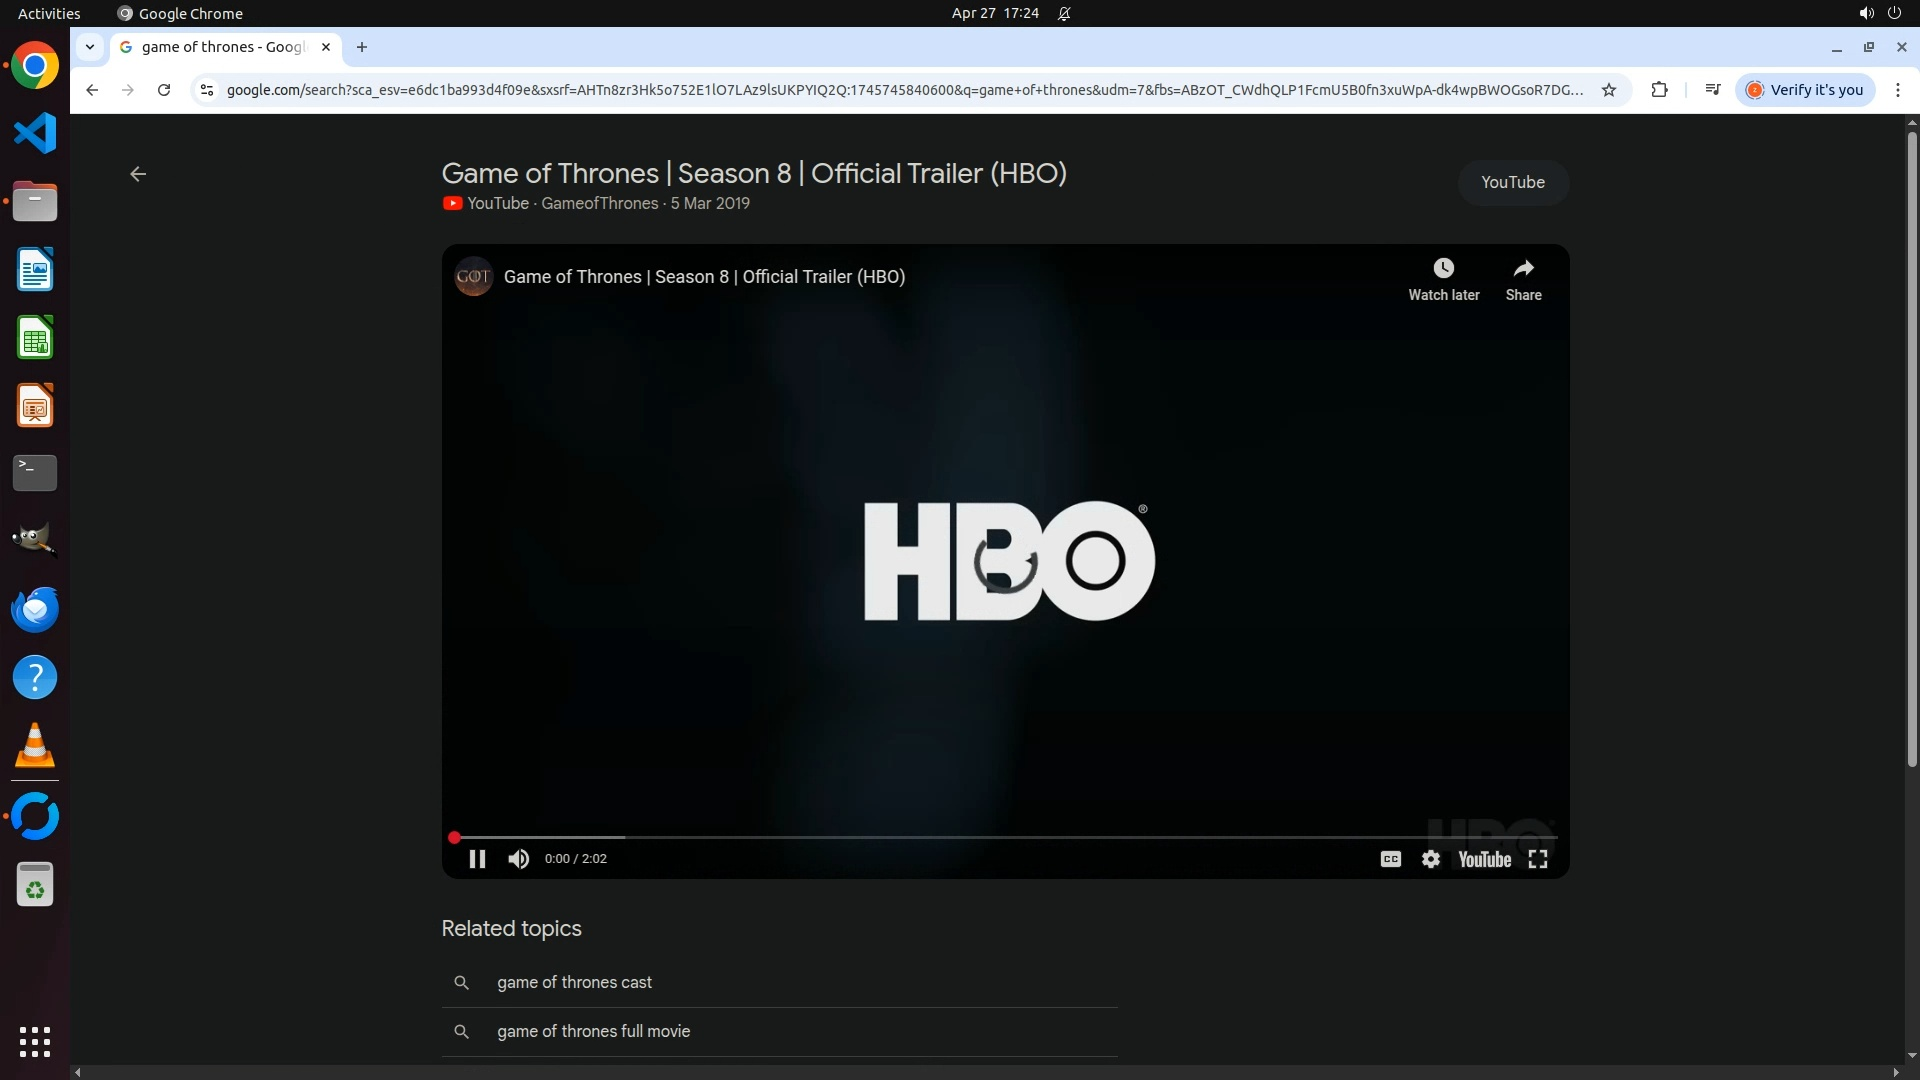1920x1080 pixels.
Task: Click the Share arrow icon
Action: point(1523,268)
